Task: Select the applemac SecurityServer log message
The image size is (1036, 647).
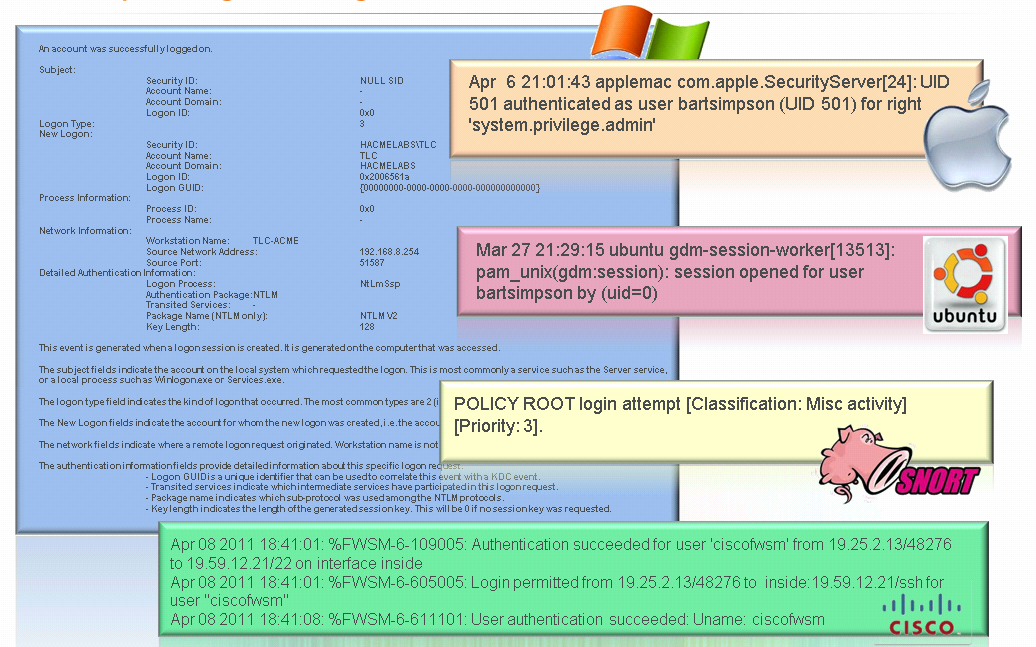Action: click(x=709, y=104)
